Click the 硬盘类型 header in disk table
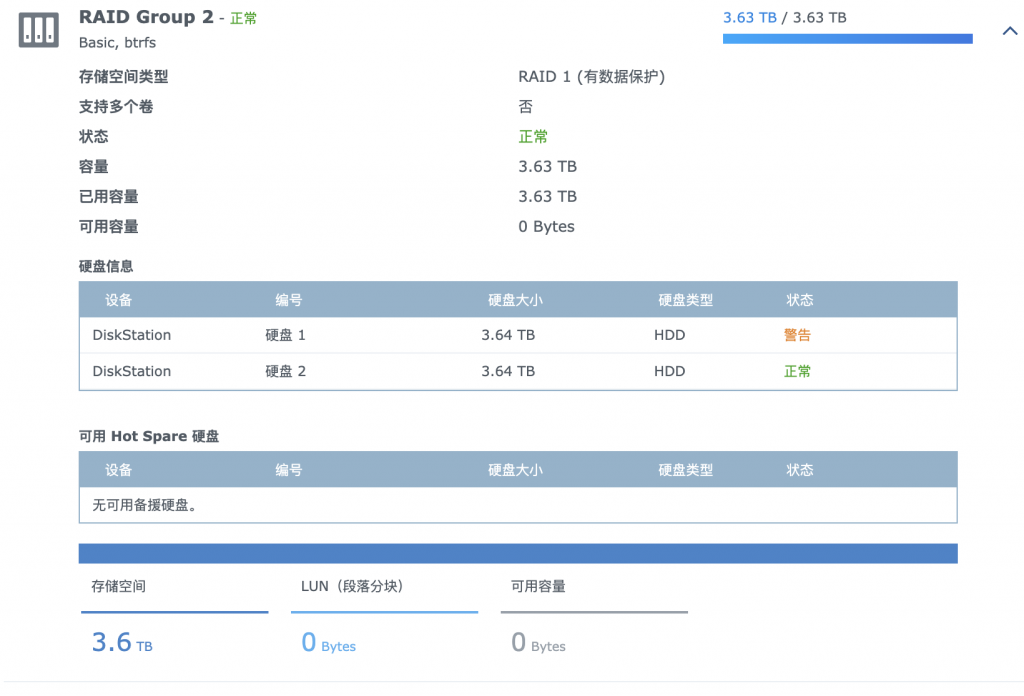The width and height of the screenshot is (1024, 696). [685, 300]
